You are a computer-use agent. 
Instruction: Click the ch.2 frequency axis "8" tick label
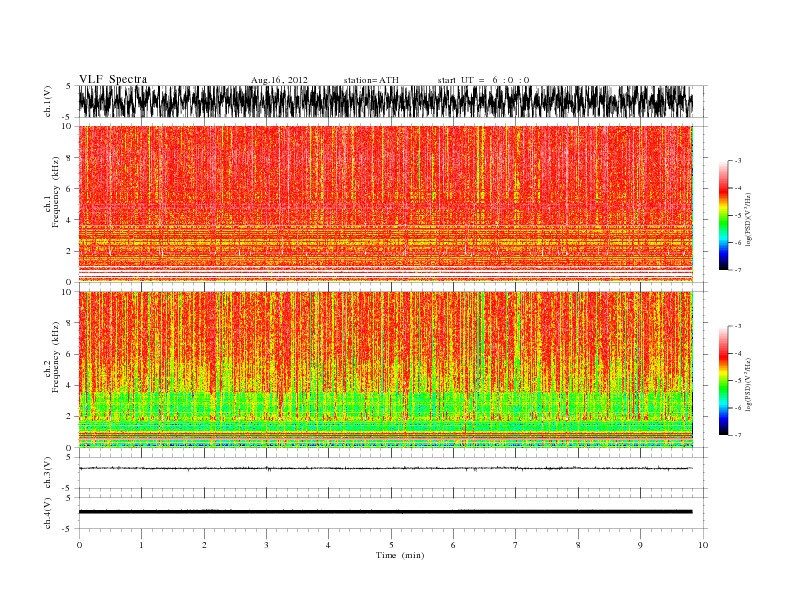point(69,323)
